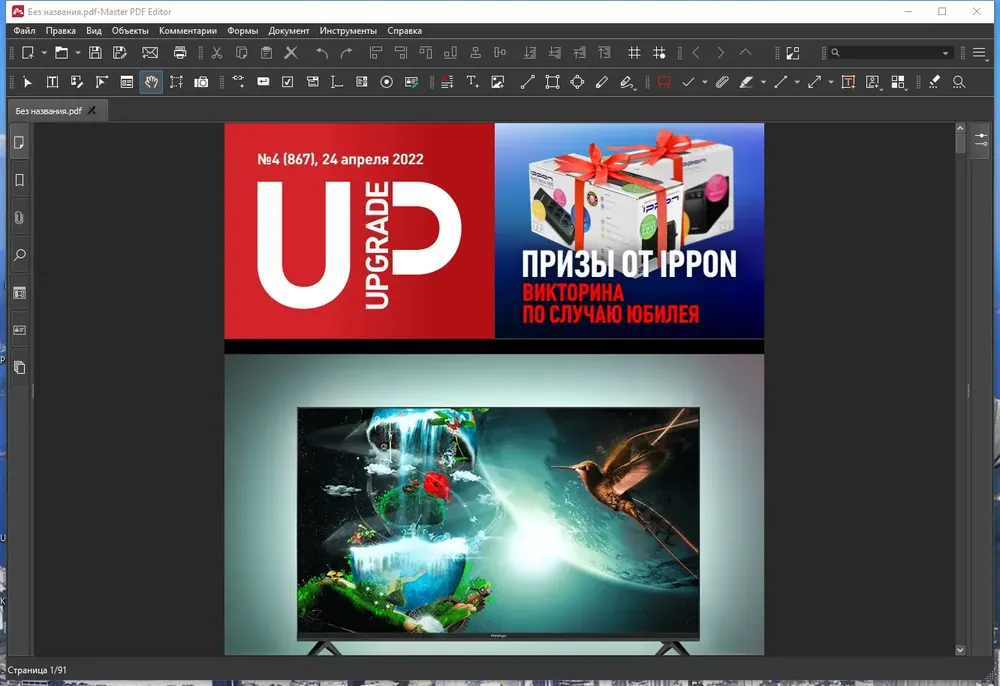Insert a Radio Button form field
1000x686 pixels.
coord(386,82)
